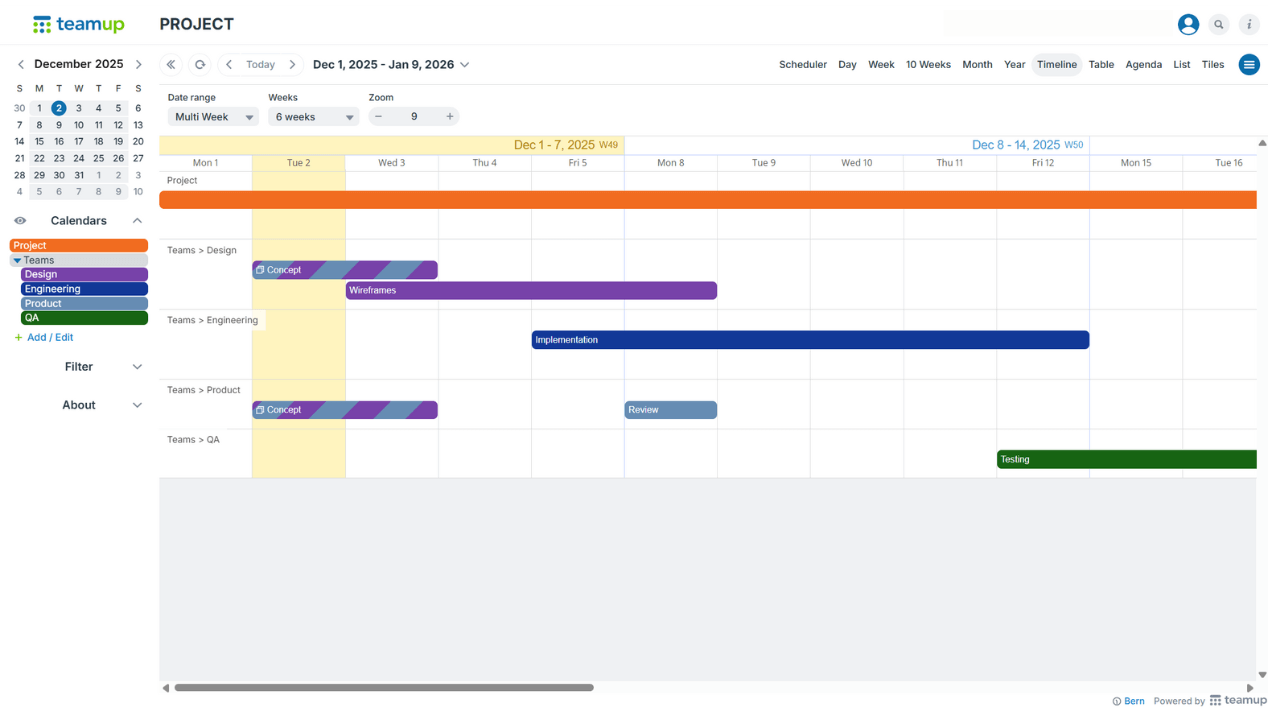1280x720 pixels.
Task: Toggle the Engineering calendar in sidebar
Action: 84,289
